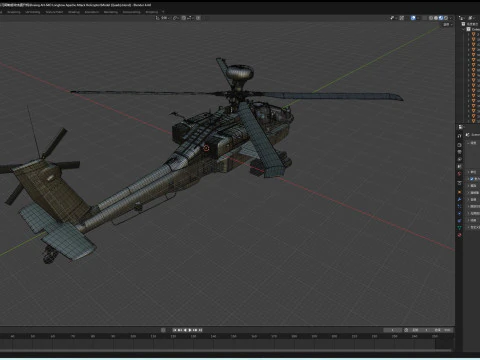Open the Particles properties tab
The width and height of the screenshot is (480, 360).
click(459, 206)
